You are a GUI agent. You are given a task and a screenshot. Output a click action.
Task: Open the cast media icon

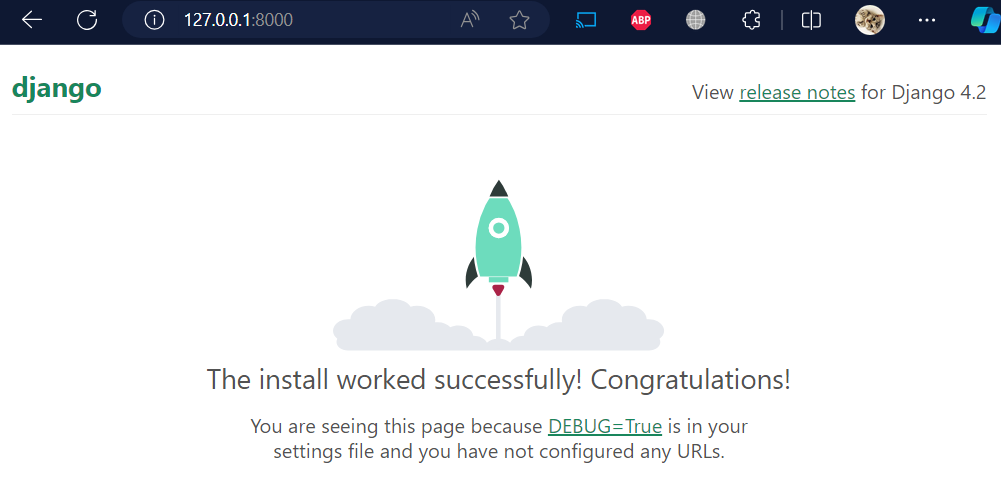(x=585, y=20)
